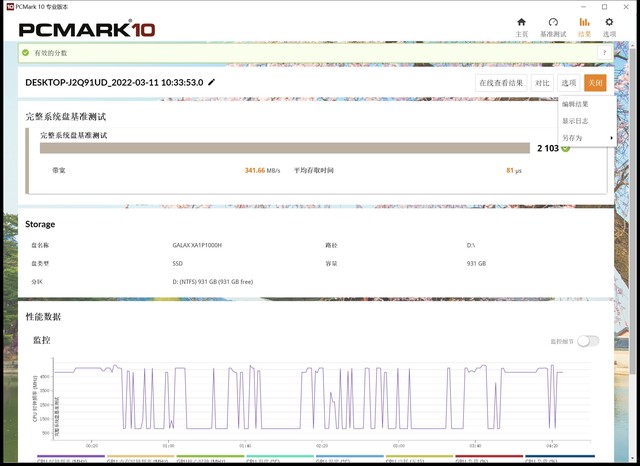
Task: Toggle the purple CPU clock legend swatch
Action: coord(71,456)
